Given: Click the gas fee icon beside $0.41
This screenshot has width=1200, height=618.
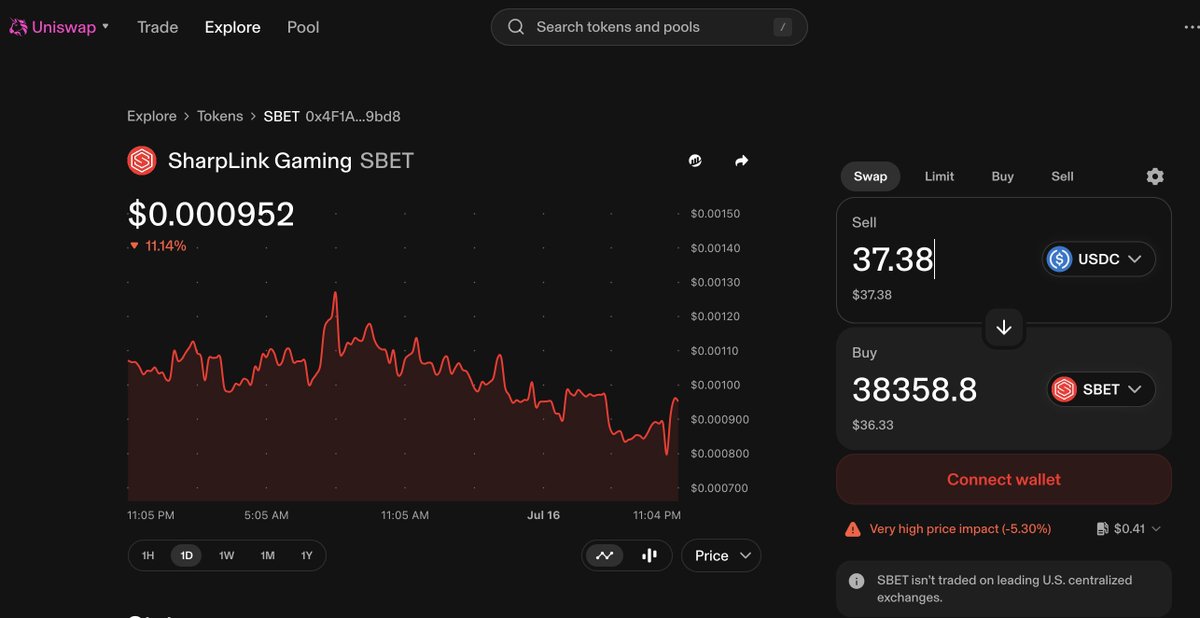Looking at the screenshot, I should [1101, 529].
